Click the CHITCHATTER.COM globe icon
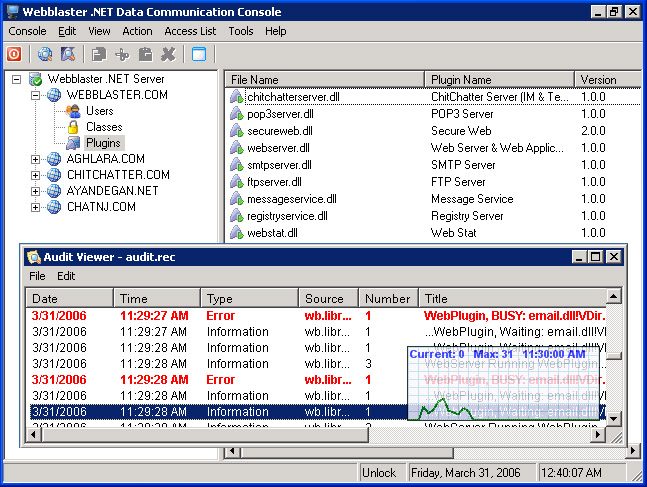Viewport: 647px width, 487px height. coord(54,175)
